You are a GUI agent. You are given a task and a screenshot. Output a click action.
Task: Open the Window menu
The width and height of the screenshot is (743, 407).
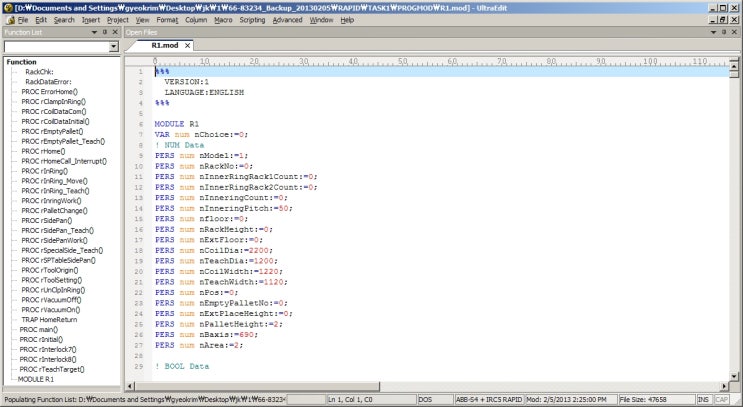[321, 20]
